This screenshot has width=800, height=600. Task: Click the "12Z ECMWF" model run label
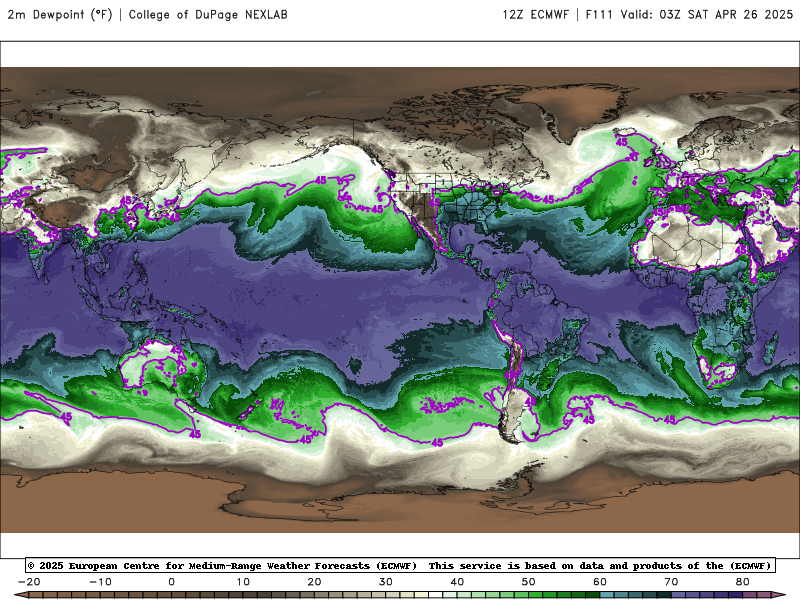(x=536, y=15)
